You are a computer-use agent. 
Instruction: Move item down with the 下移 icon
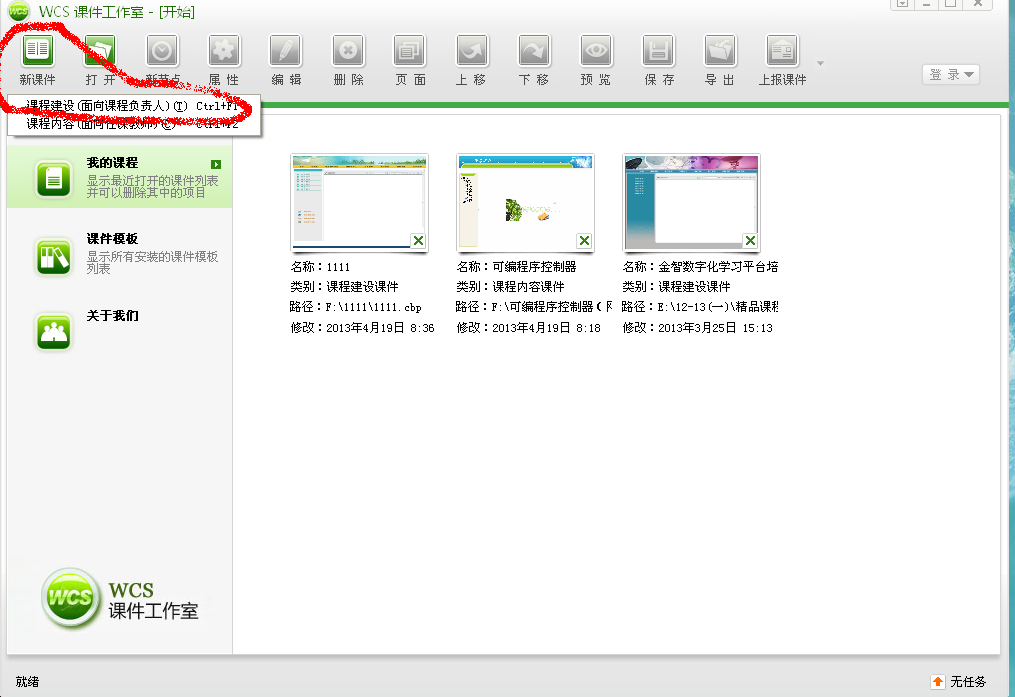click(534, 50)
